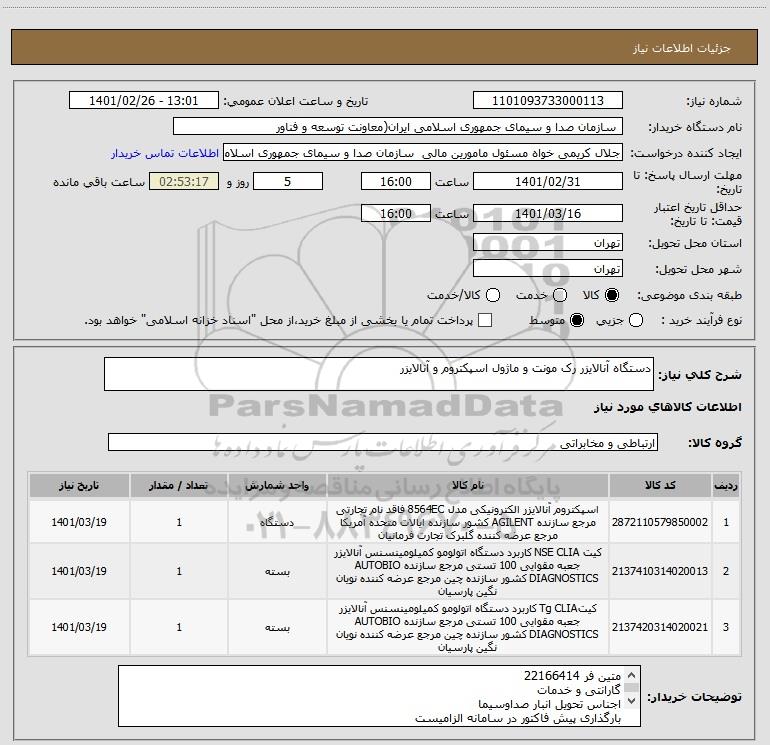Click تاریخ نیاز column header
The image size is (770, 745).
pyautogui.click(x=79, y=485)
